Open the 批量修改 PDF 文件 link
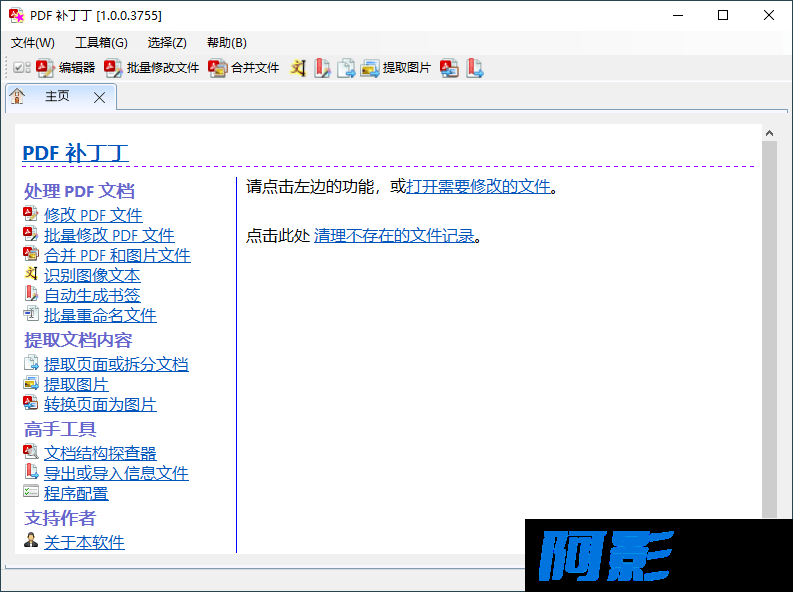Screen dimensions: 793x592 pos(109,235)
